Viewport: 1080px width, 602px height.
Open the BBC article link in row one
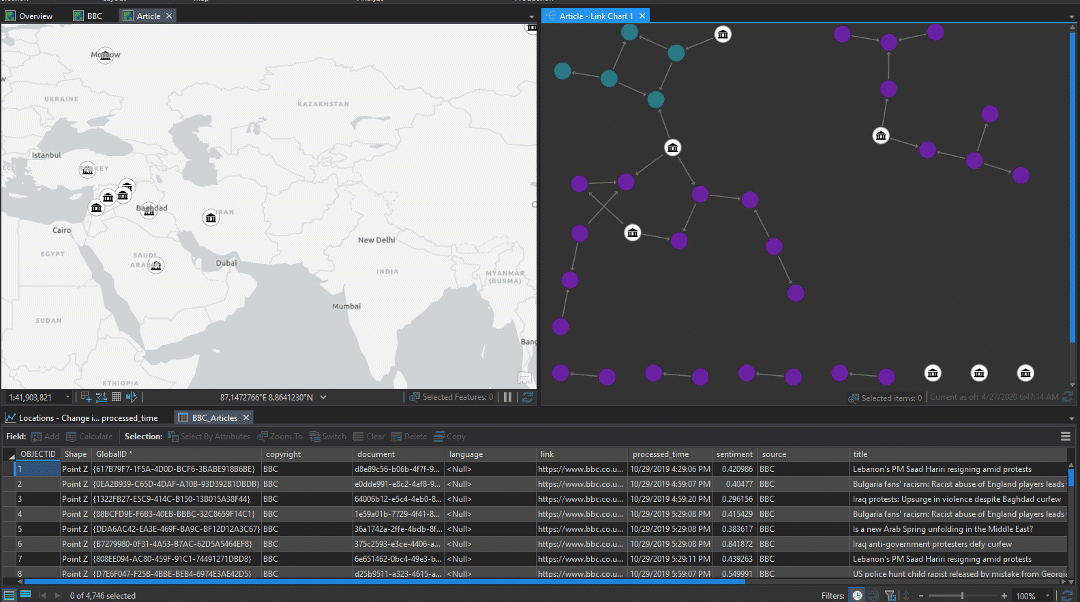point(580,468)
